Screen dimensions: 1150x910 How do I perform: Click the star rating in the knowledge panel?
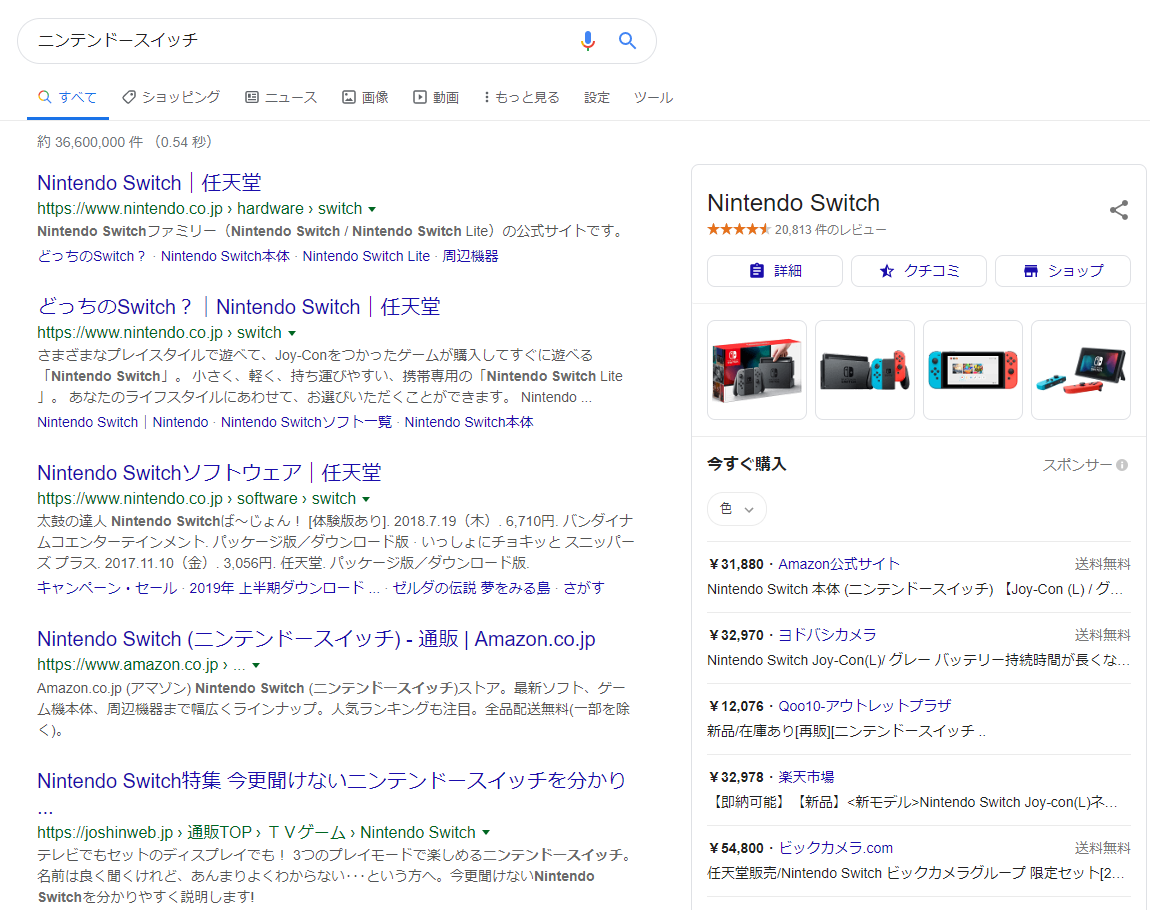tap(739, 230)
